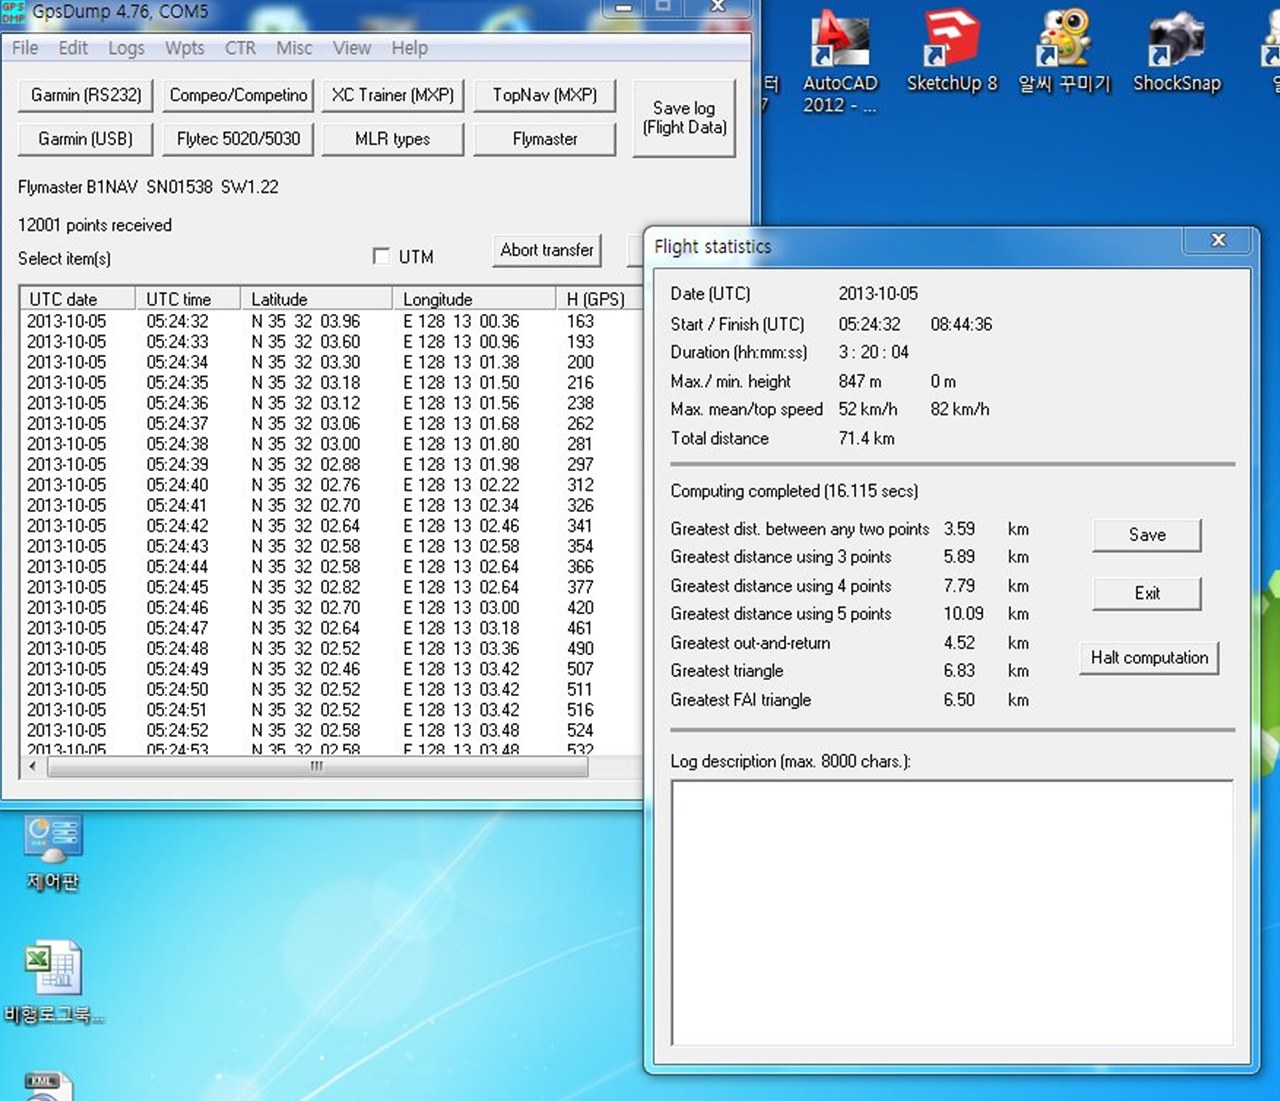
Task: Click latitude value N 35 32 03.96
Action: [305, 321]
